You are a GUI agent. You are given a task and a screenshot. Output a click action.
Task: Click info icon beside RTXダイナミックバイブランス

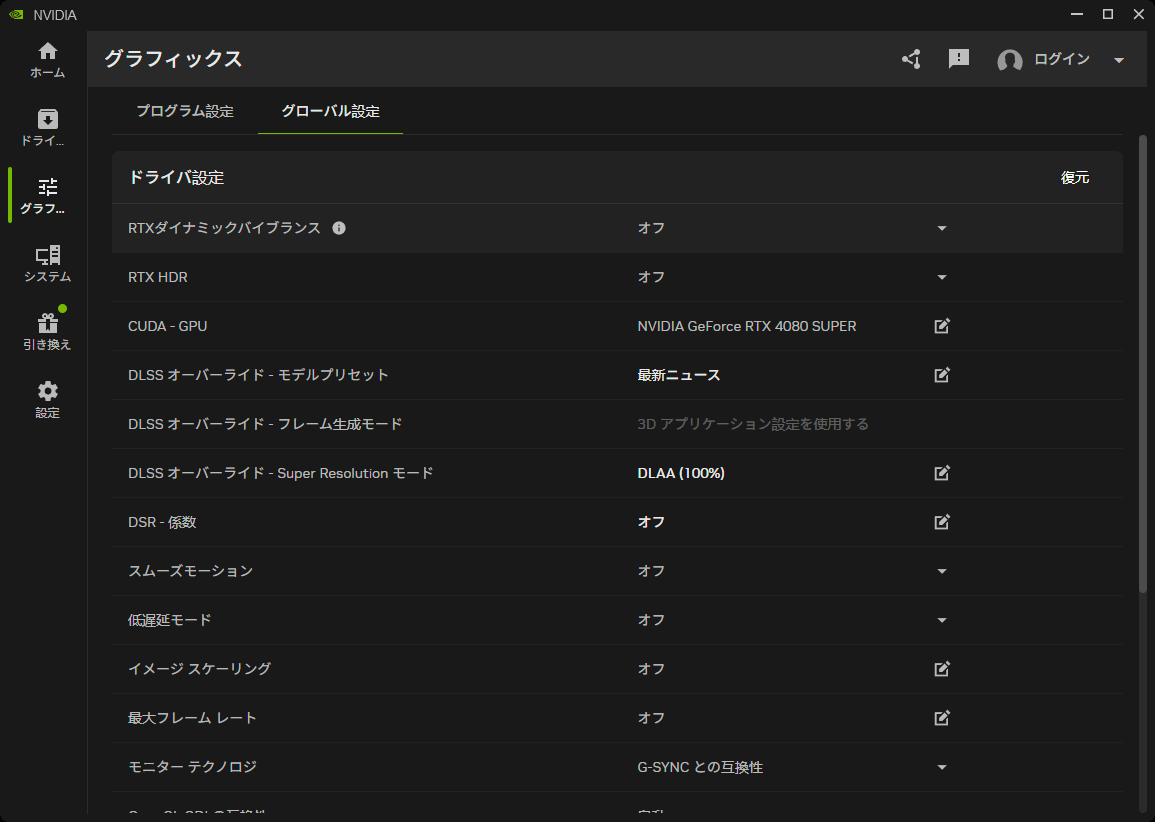point(339,228)
